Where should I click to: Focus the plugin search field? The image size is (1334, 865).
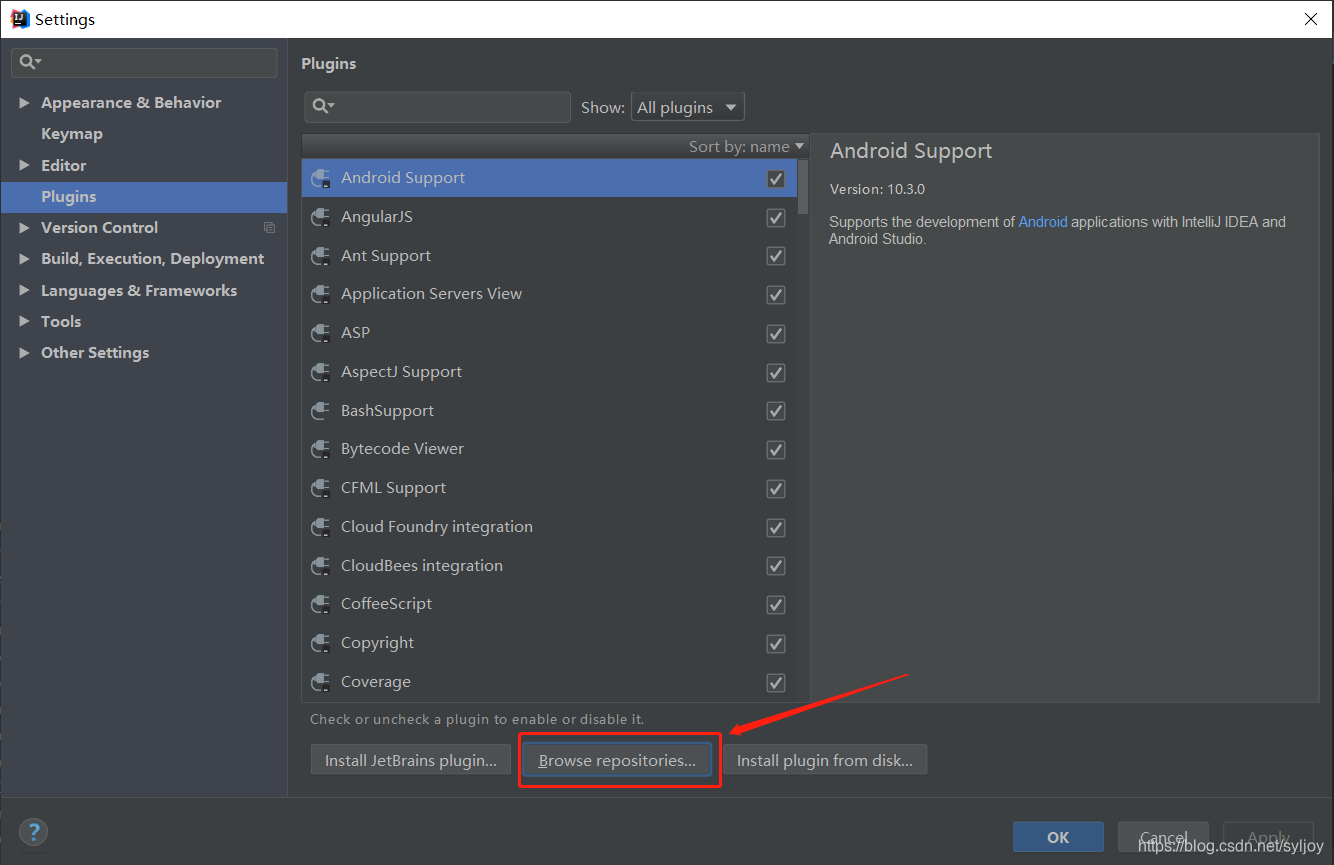click(437, 107)
